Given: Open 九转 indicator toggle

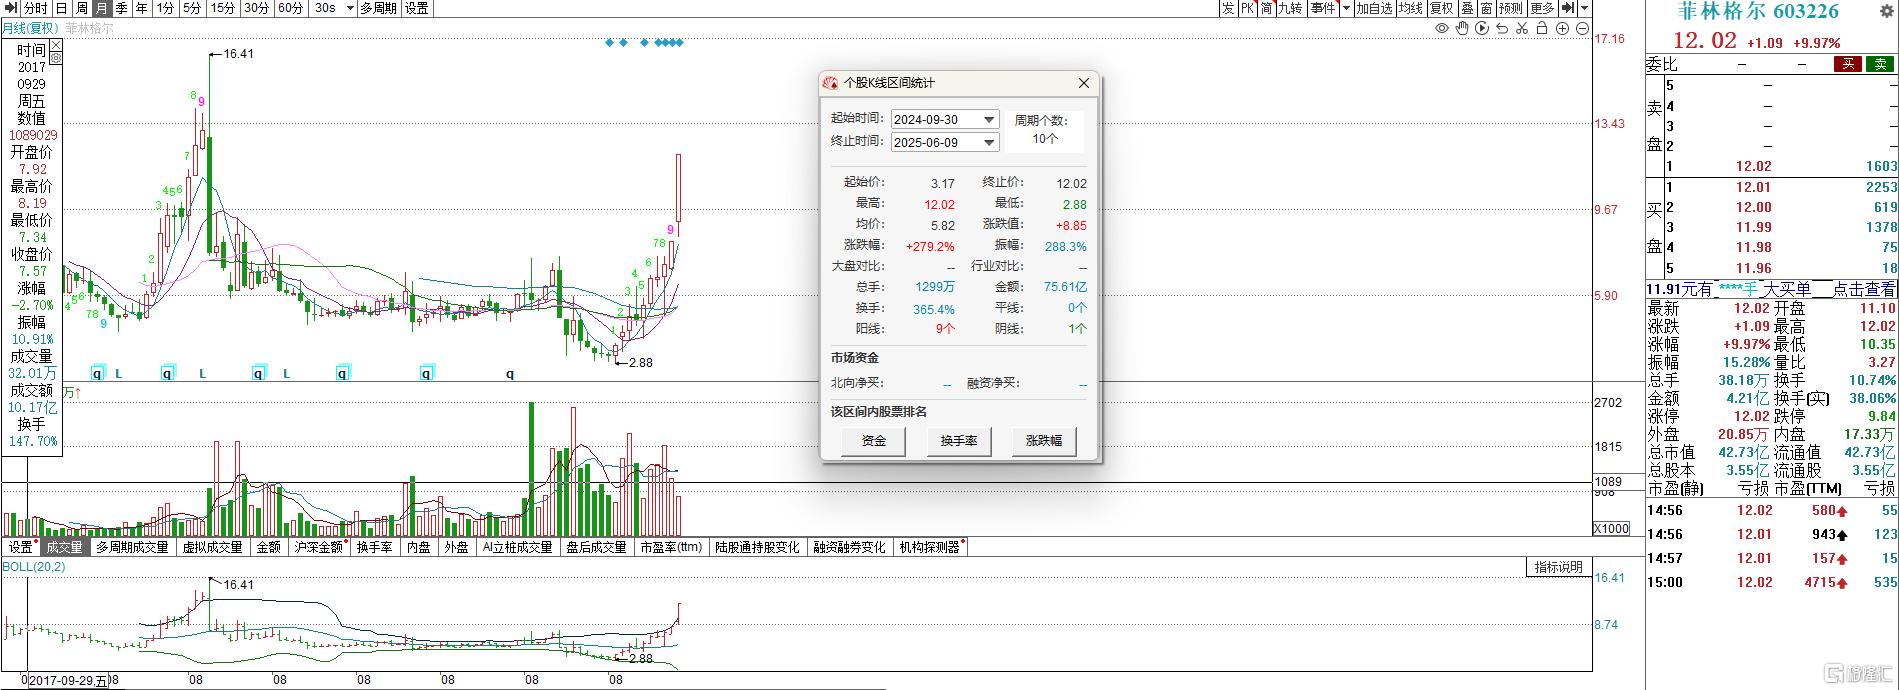Looking at the screenshot, I should (x=1292, y=8).
